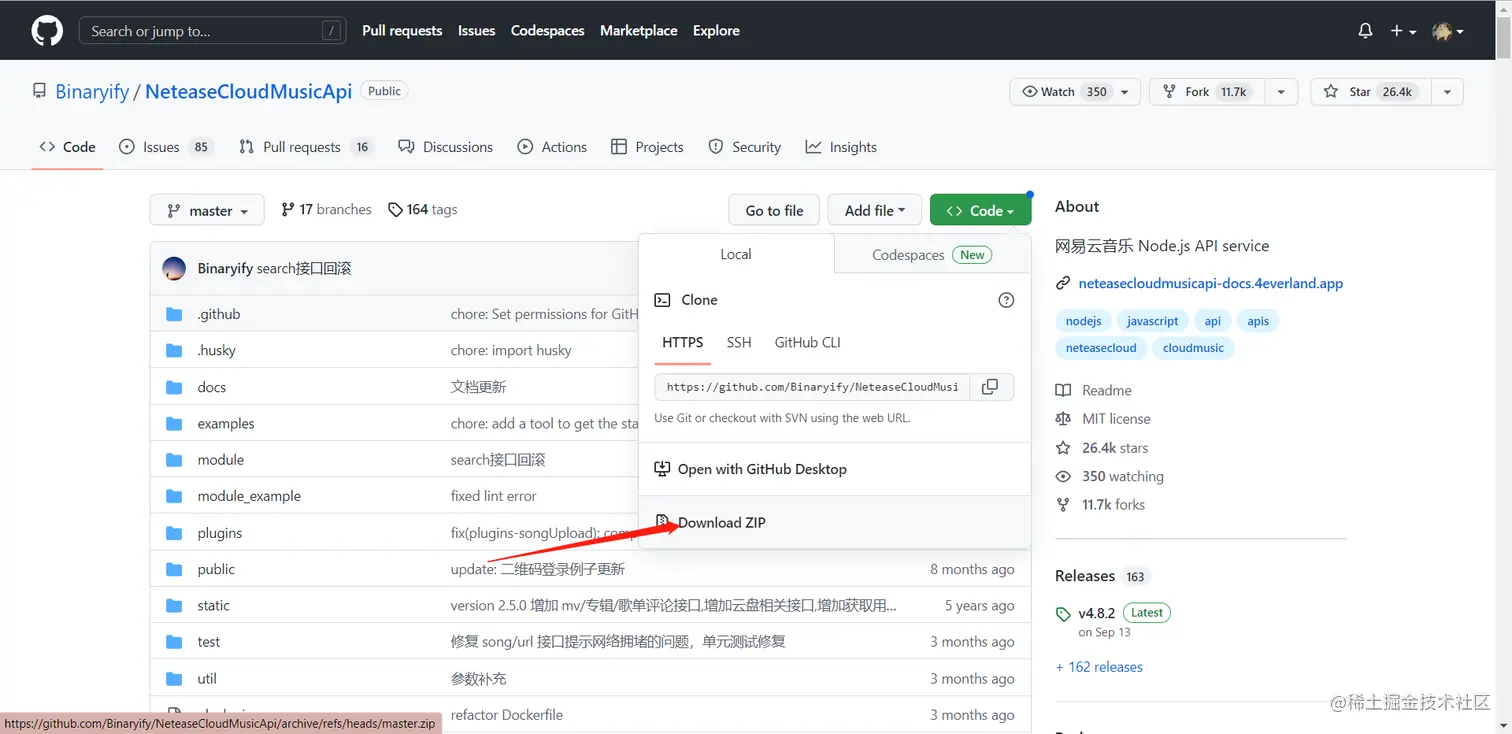Click the util folder icon
1512x734 pixels.
[175, 678]
